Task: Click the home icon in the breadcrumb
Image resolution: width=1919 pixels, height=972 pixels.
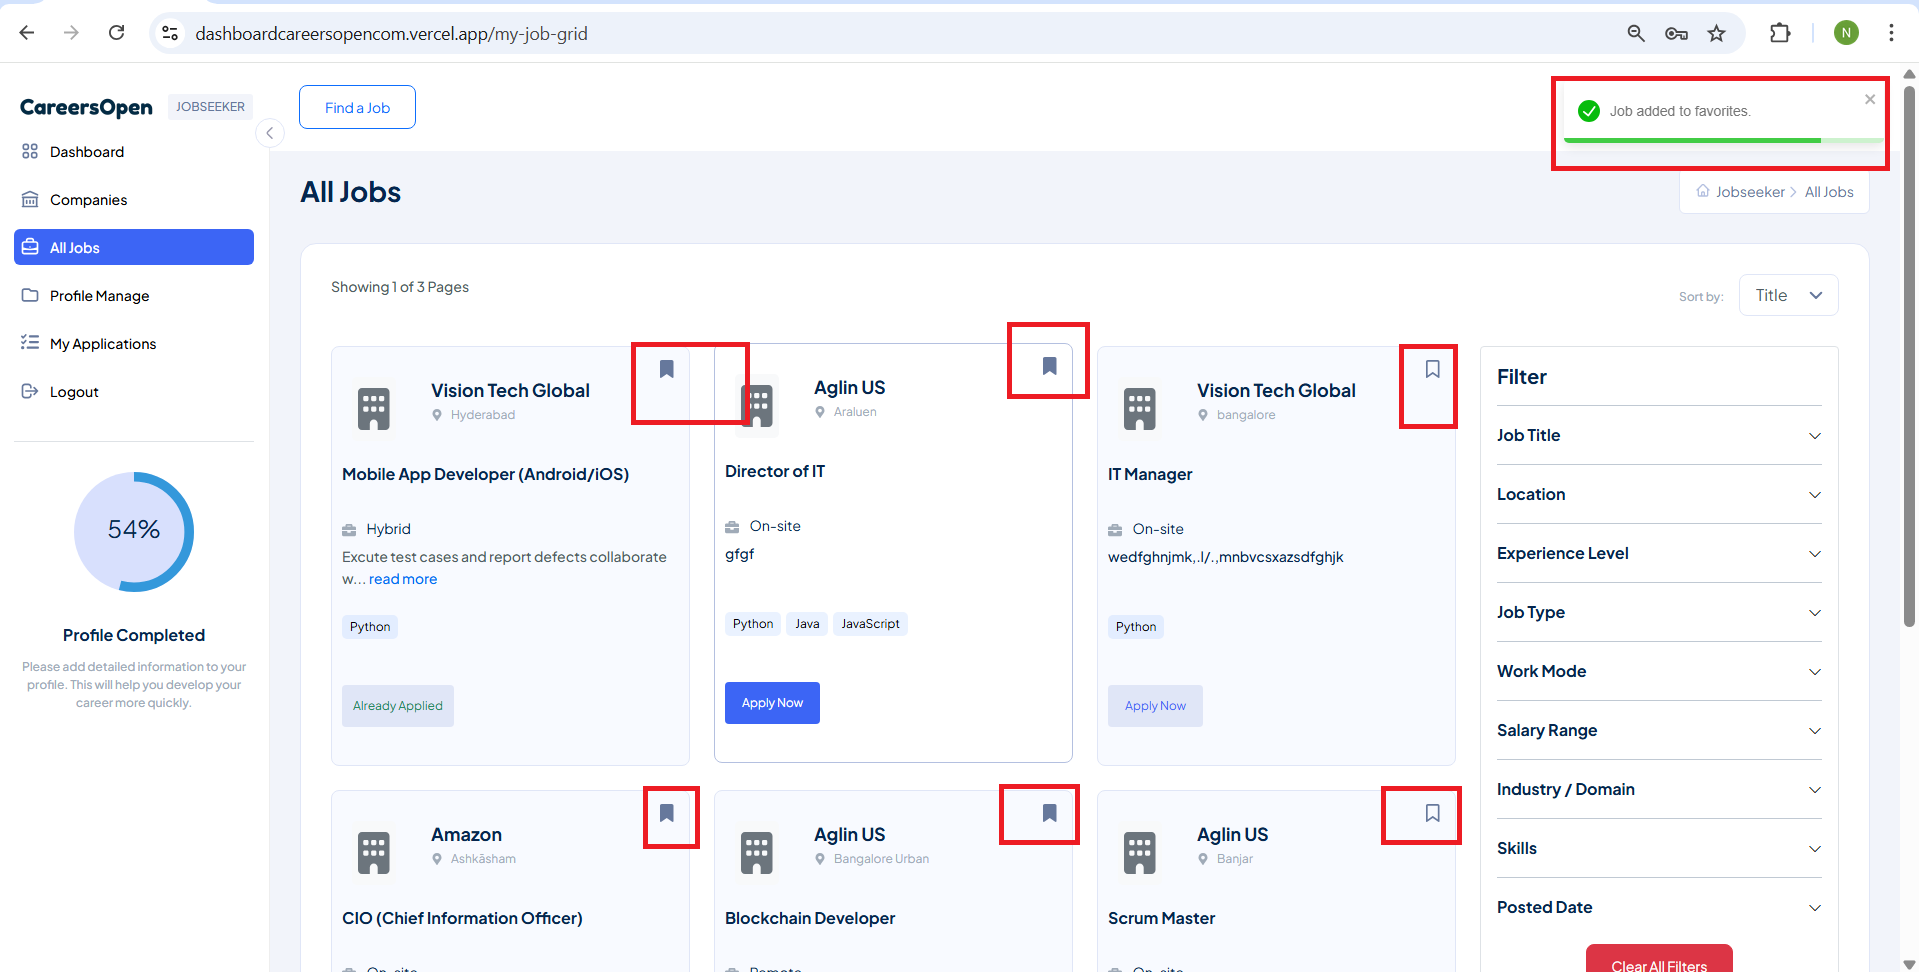Action: pyautogui.click(x=1702, y=191)
